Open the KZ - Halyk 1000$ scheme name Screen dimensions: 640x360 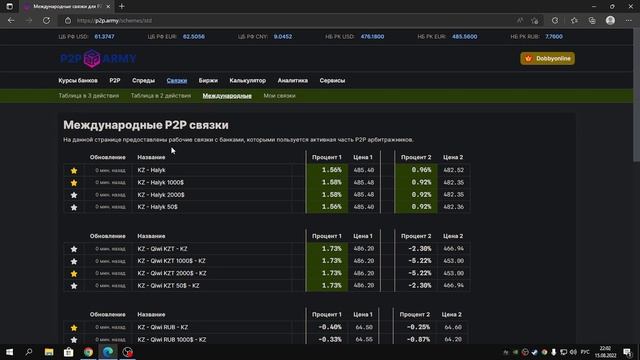tap(160, 182)
